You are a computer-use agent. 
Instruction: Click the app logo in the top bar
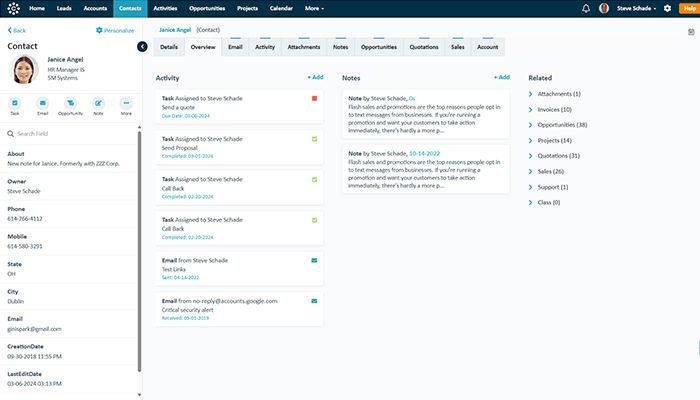pos(13,8)
